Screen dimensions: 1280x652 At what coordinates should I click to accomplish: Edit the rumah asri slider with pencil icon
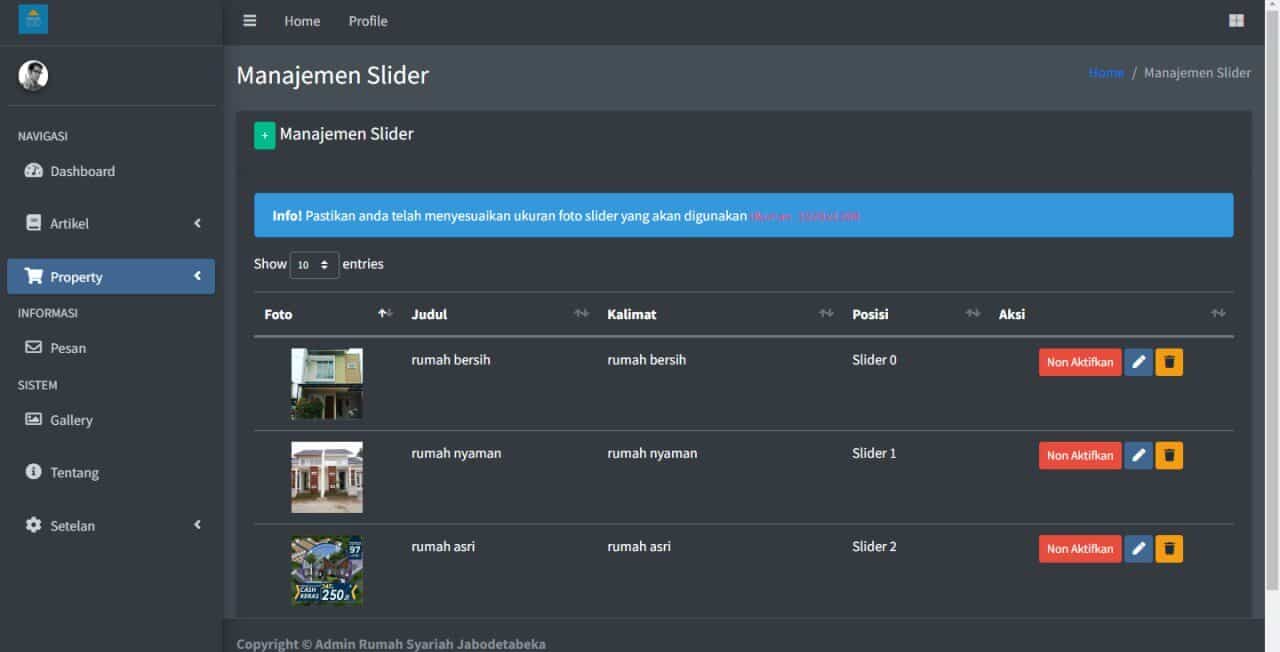1138,549
